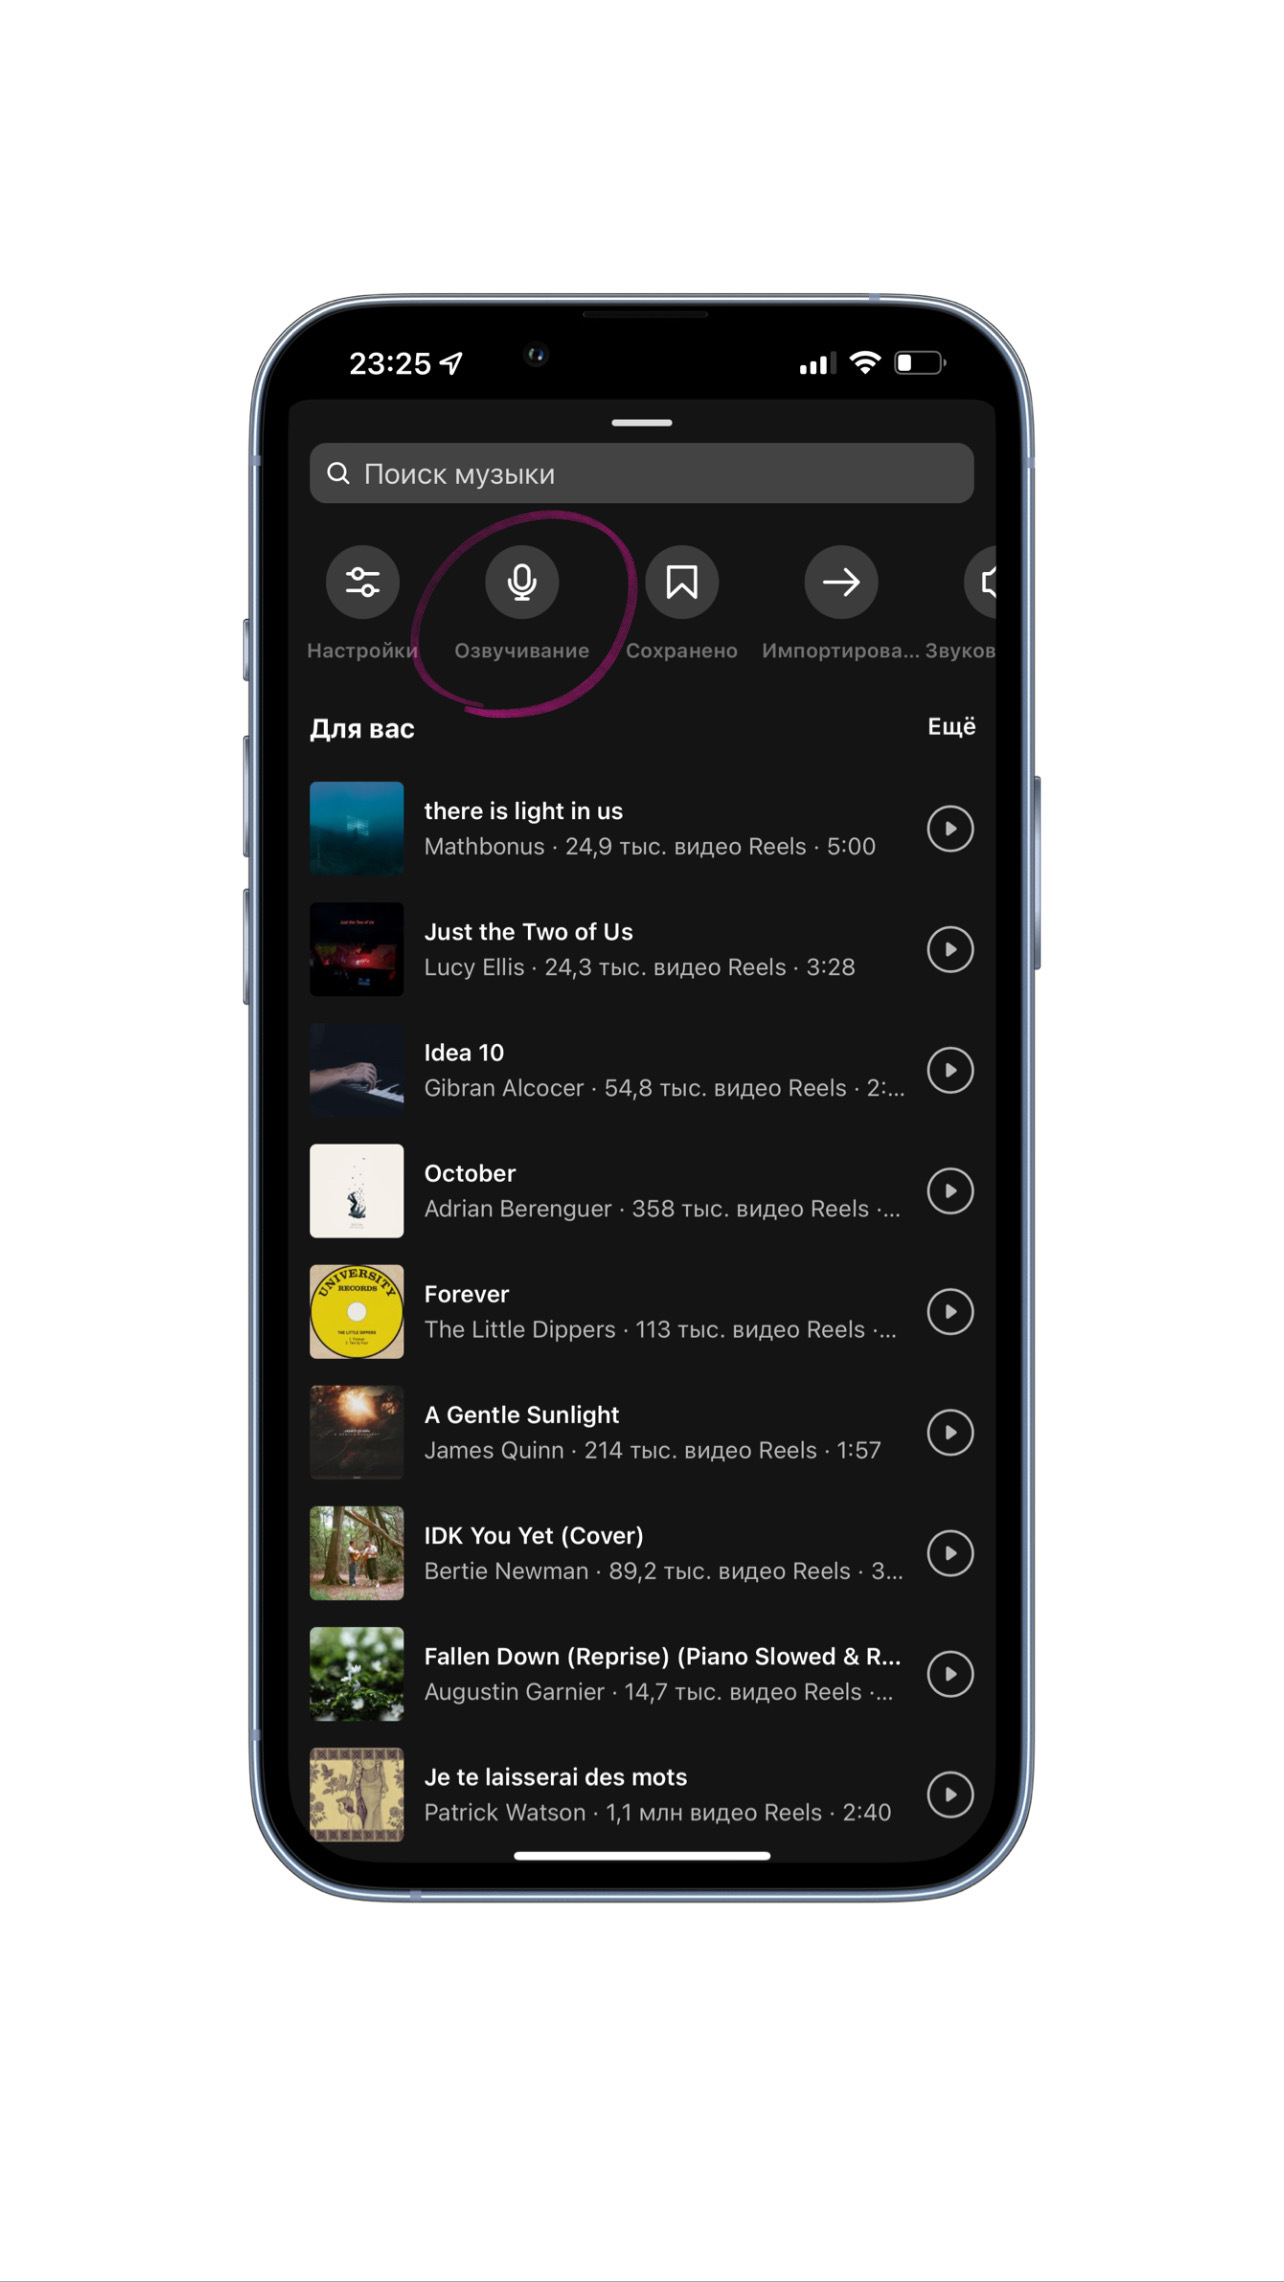
Task: Select the song IDK You Yet (Cover)
Action: click(642, 1553)
